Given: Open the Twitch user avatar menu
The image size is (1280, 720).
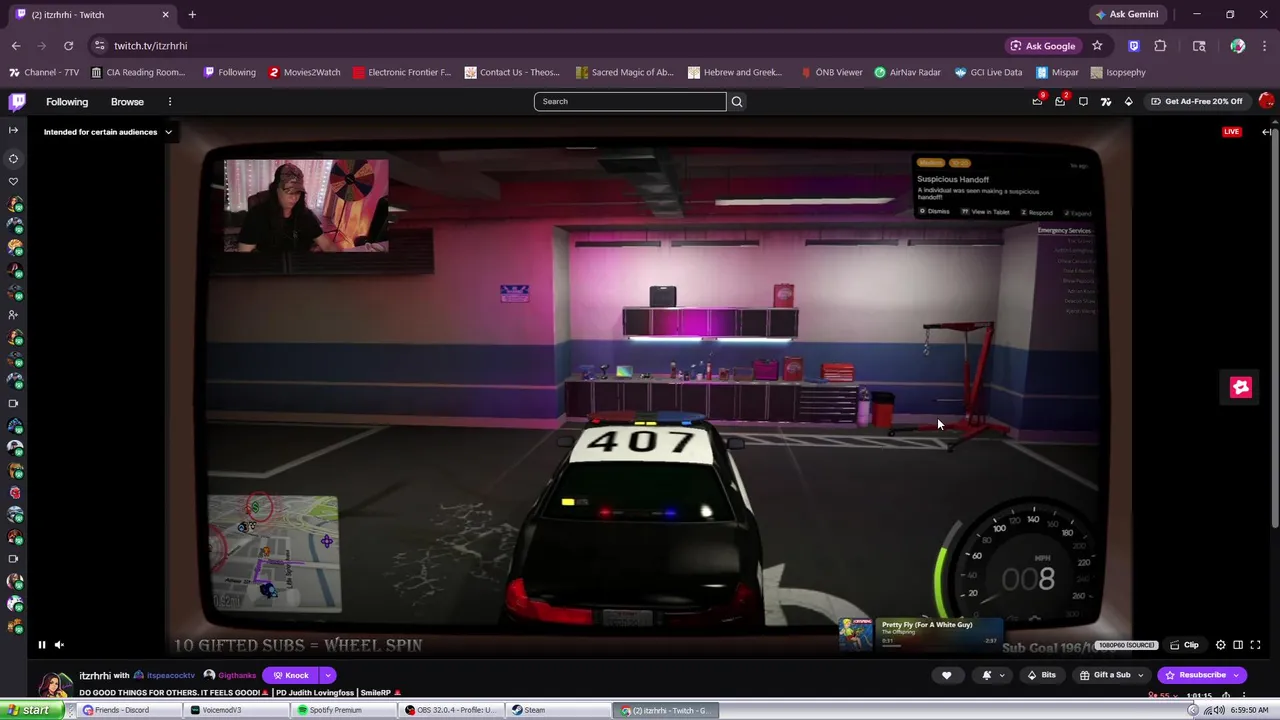Looking at the screenshot, I should point(1266,101).
